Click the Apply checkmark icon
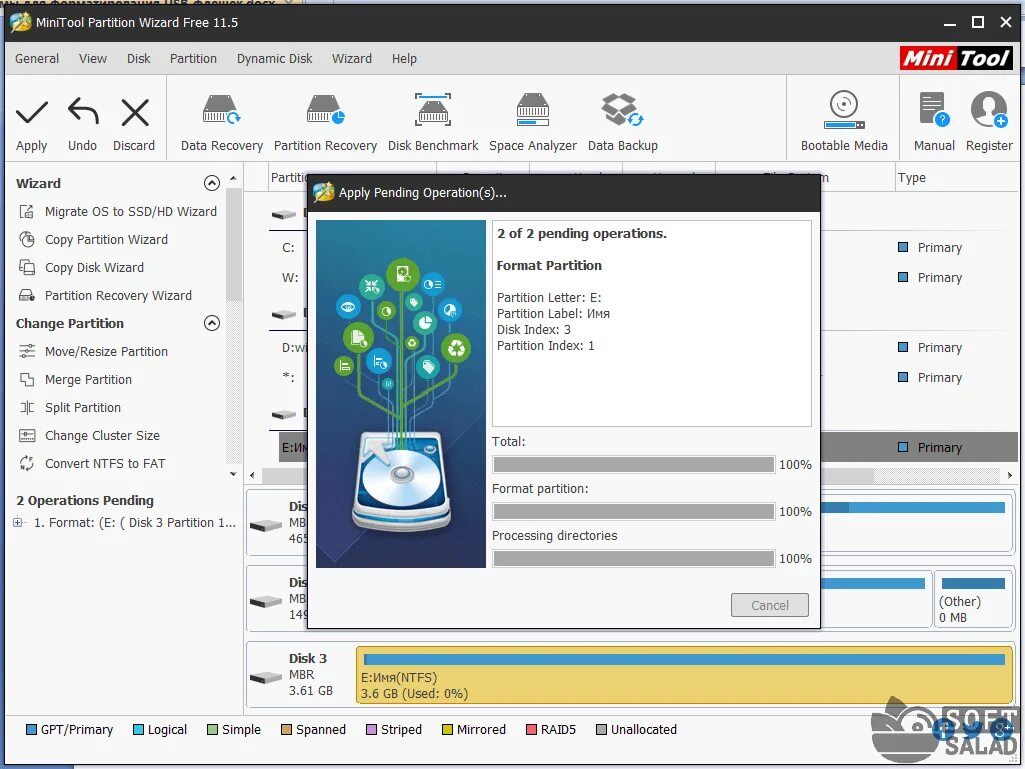 coord(31,112)
